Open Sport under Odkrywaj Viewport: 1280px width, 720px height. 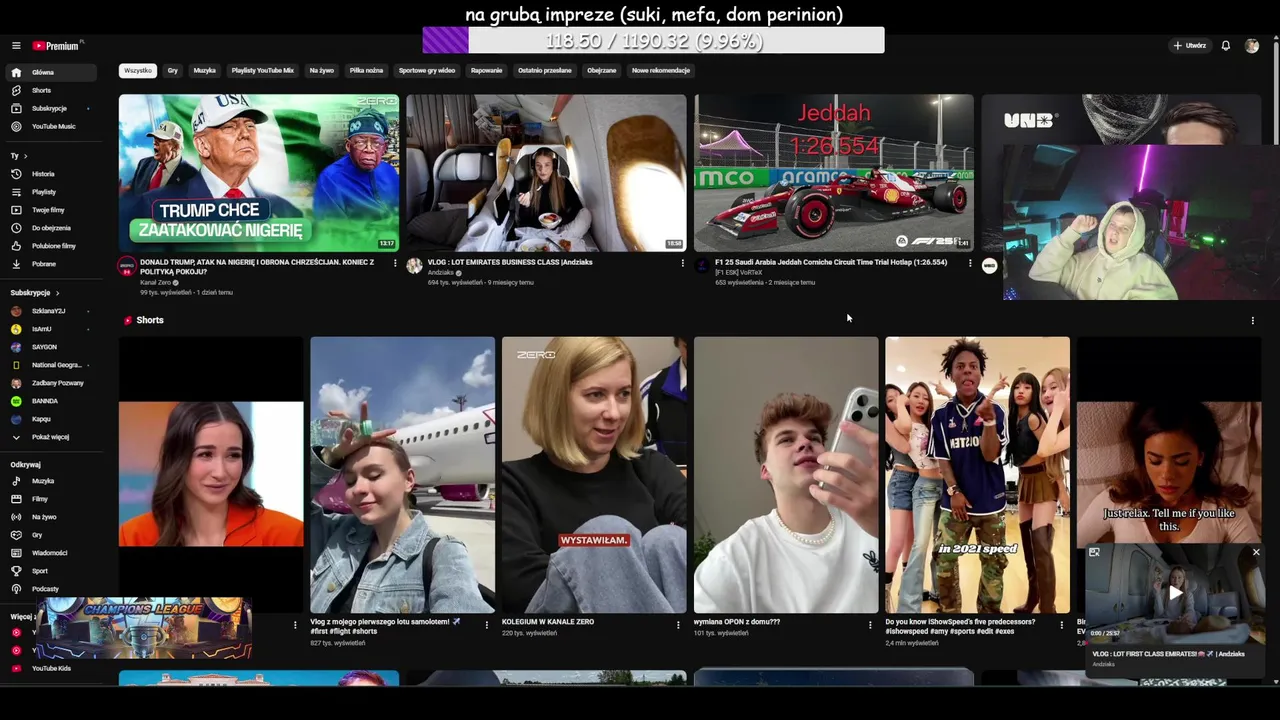(53, 571)
